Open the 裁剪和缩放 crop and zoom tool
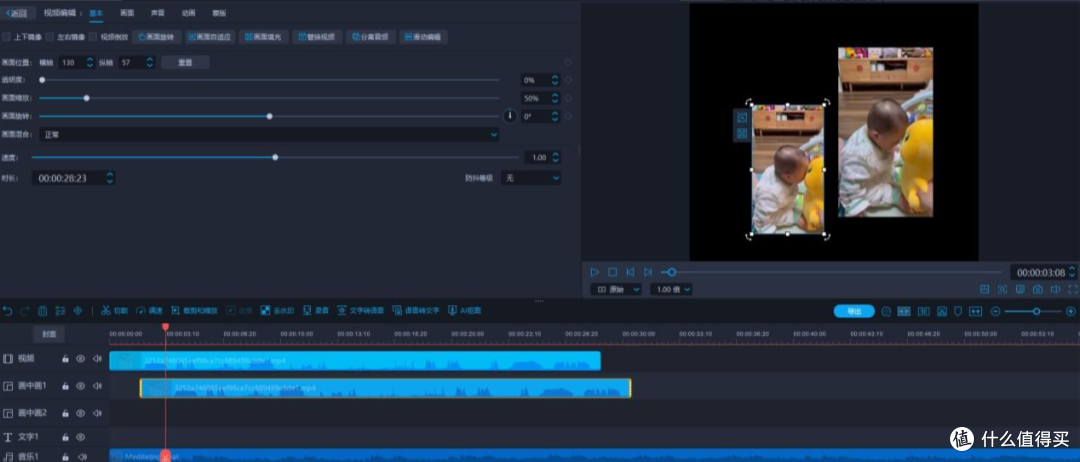1080x462 pixels. tap(194, 311)
